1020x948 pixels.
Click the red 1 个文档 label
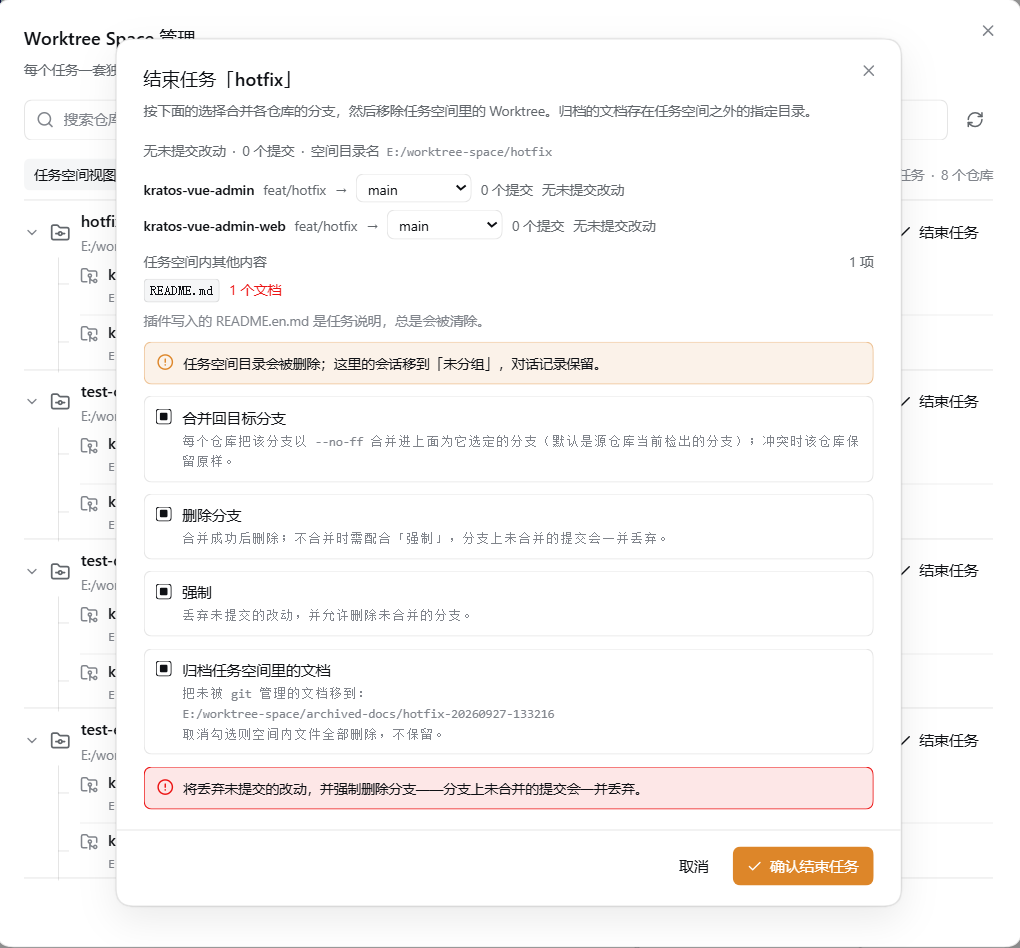pyautogui.click(x=255, y=290)
